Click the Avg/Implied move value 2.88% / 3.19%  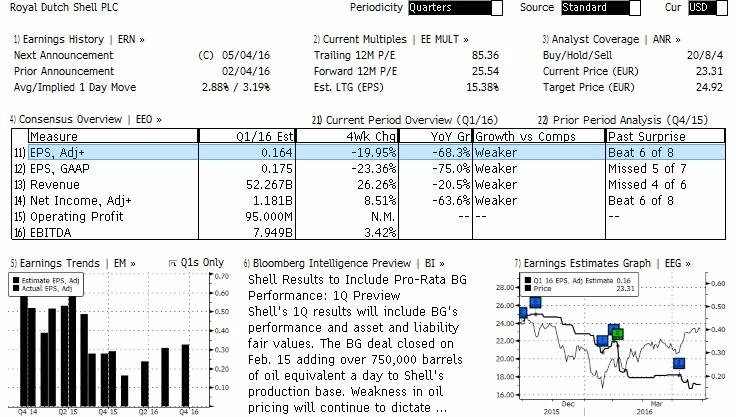(x=236, y=87)
